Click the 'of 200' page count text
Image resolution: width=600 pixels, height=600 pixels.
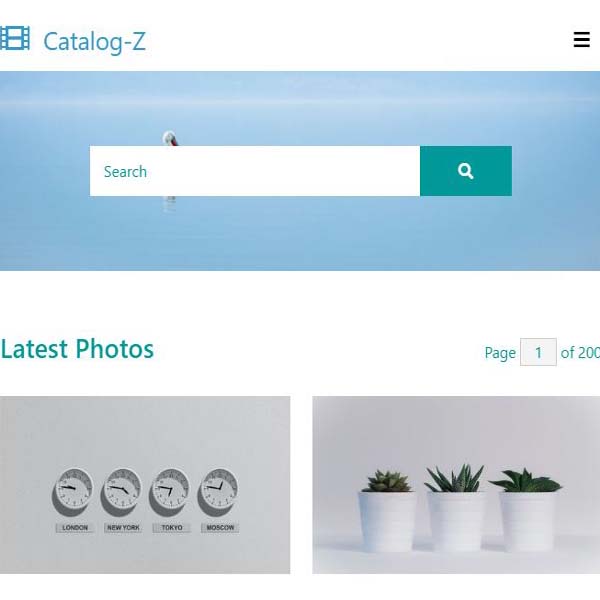(580, 352)
